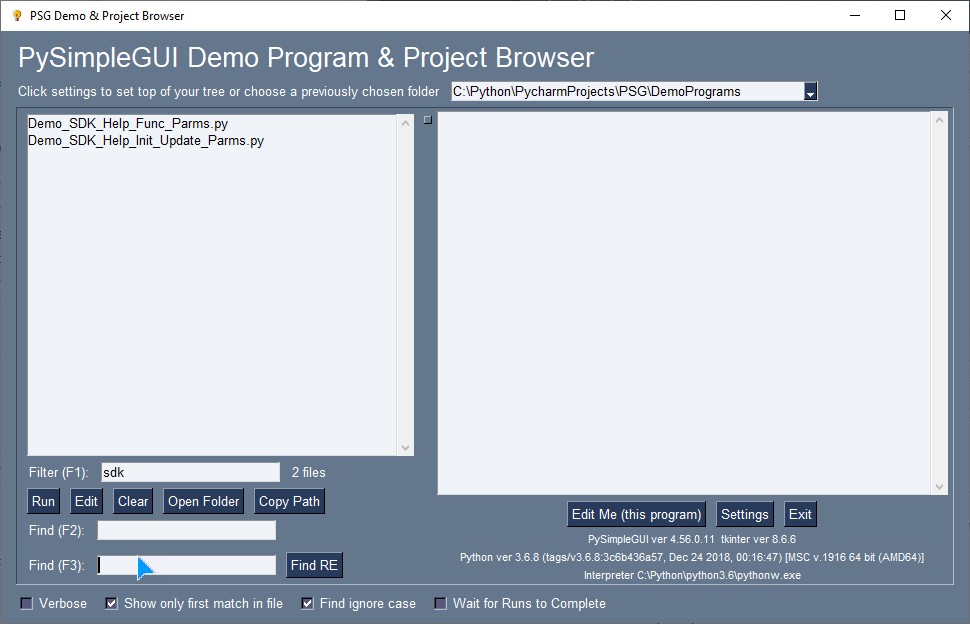Click the small pane divider handle square

coord(427,120)
